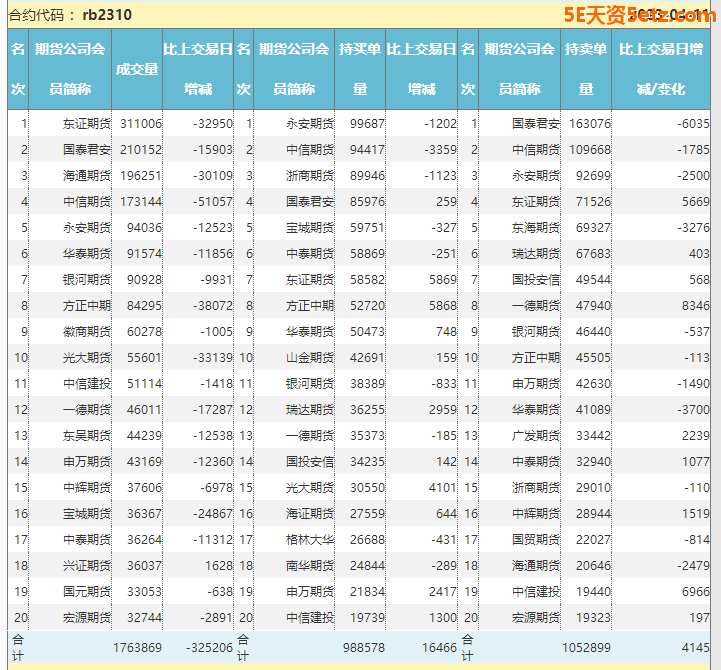Click the 格林大华 cell
Screen dimensions: 721x670
310,539
